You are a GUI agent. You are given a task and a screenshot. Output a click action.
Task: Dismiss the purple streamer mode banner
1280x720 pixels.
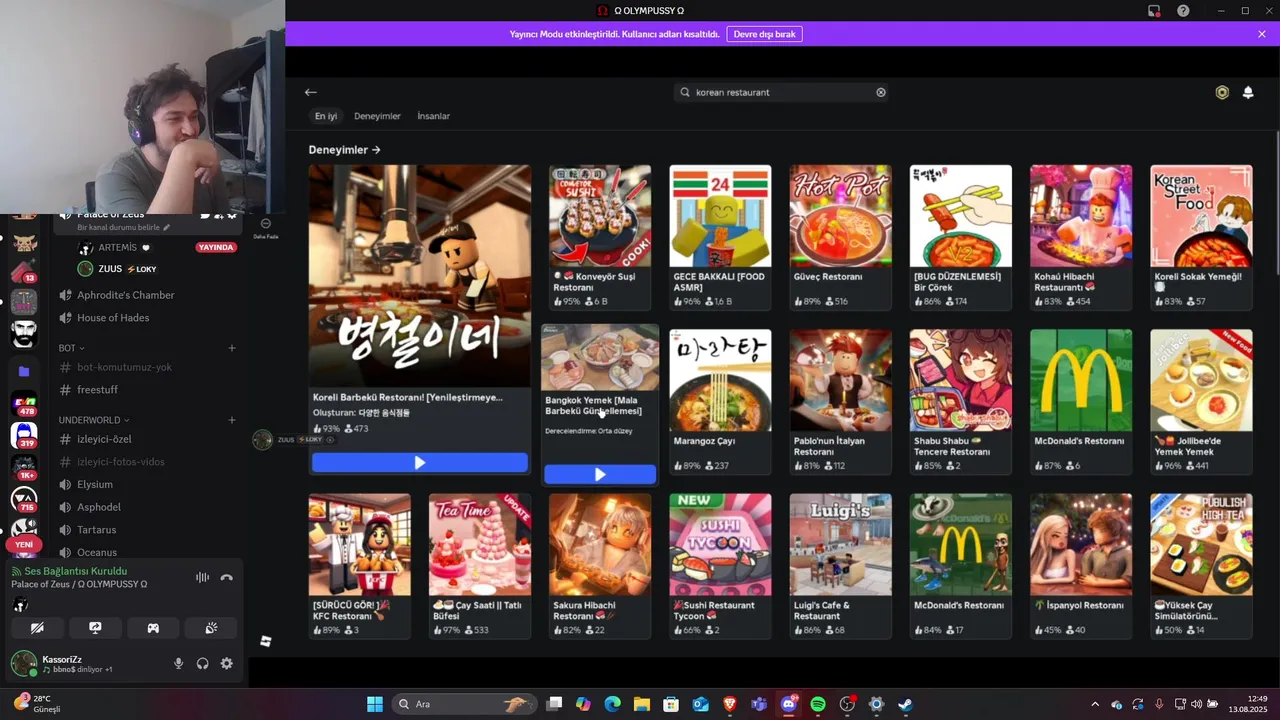1262,34
